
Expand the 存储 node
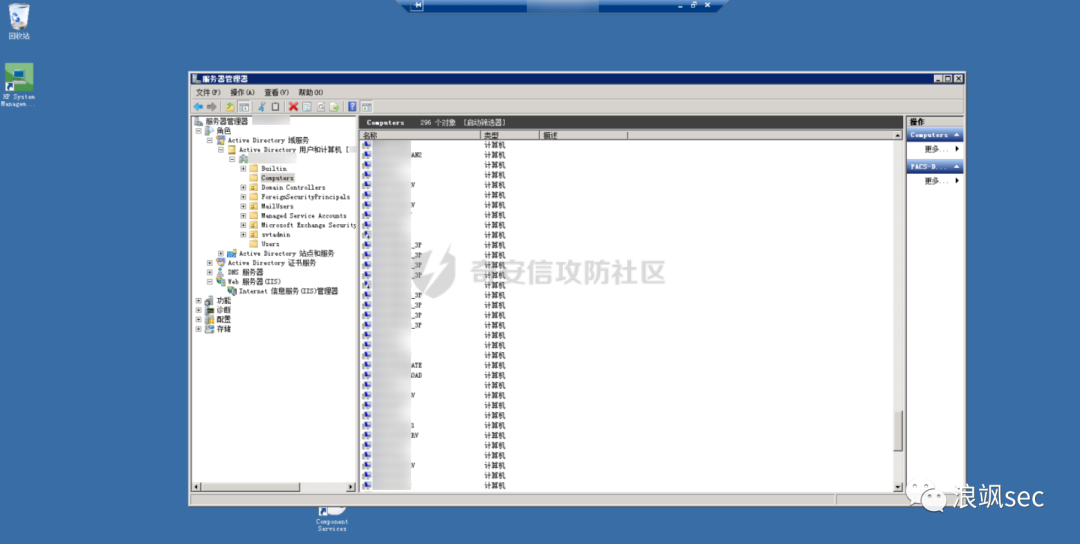point(198,329)
